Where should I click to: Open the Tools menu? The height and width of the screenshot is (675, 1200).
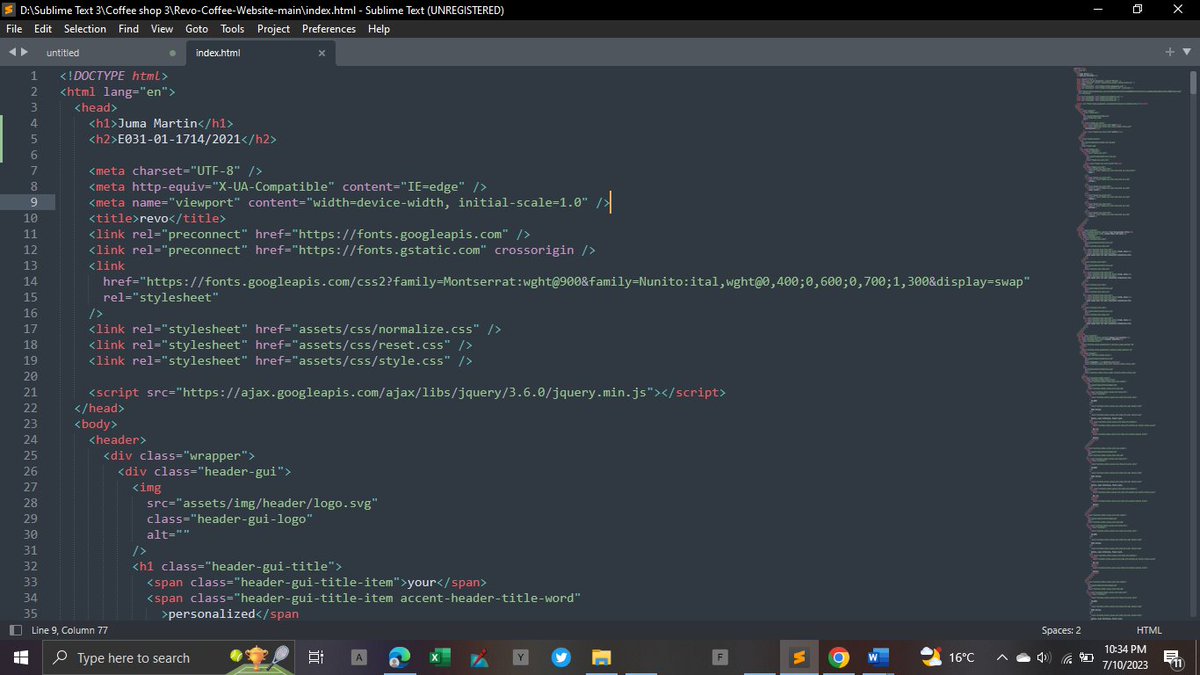tap(232, 29)
